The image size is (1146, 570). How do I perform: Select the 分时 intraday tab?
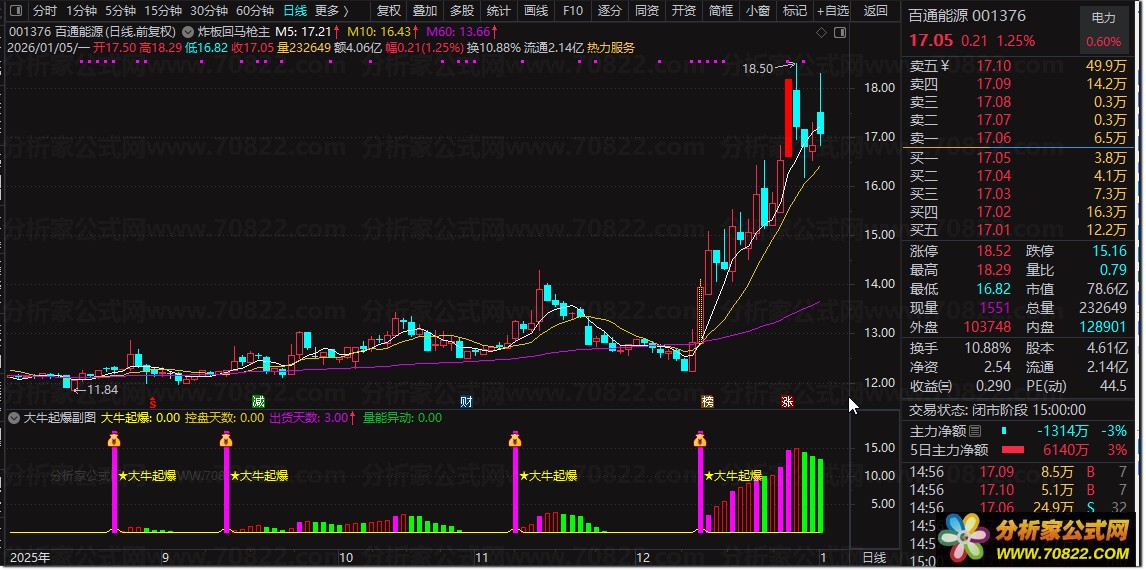coord(45,11)
